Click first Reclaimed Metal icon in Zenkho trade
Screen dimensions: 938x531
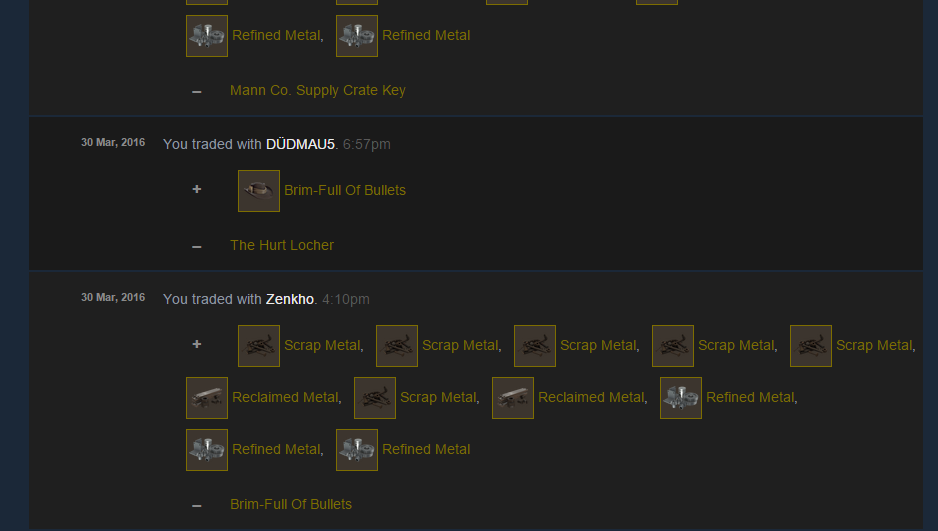(207, 398)
